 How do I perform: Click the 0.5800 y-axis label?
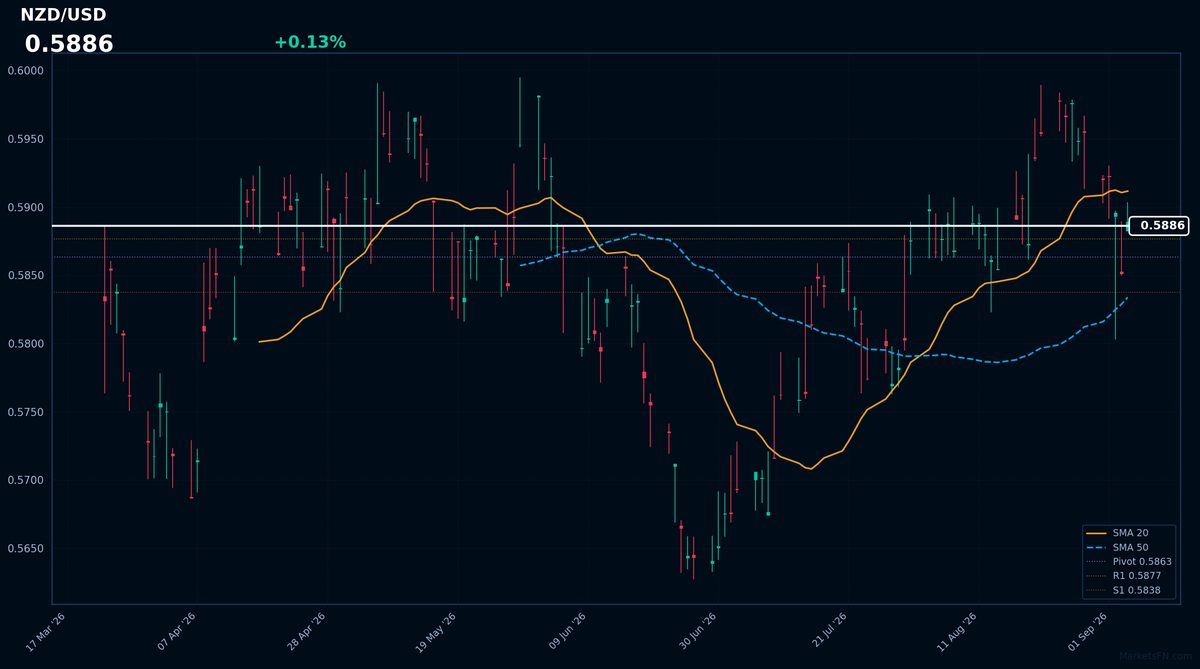pos(26,344)
